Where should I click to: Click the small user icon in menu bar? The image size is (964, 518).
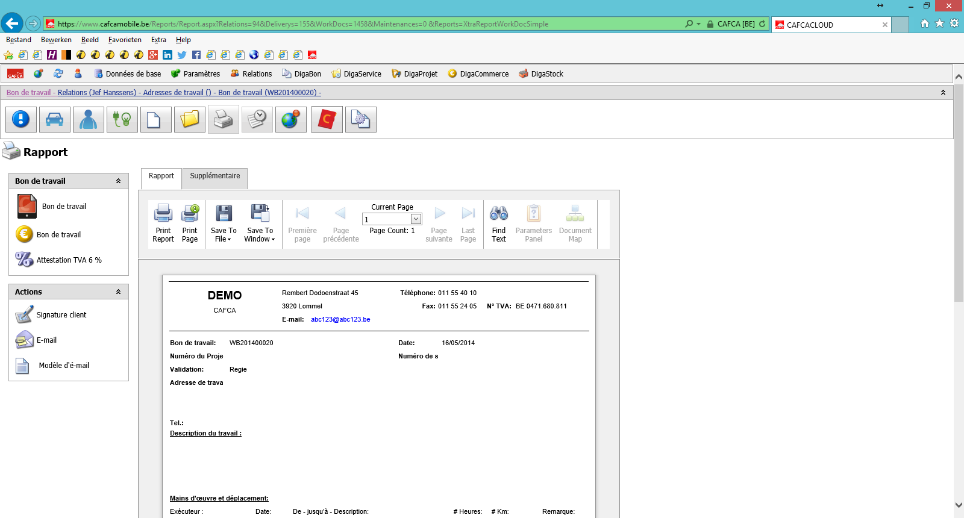[x=78, y=74]
